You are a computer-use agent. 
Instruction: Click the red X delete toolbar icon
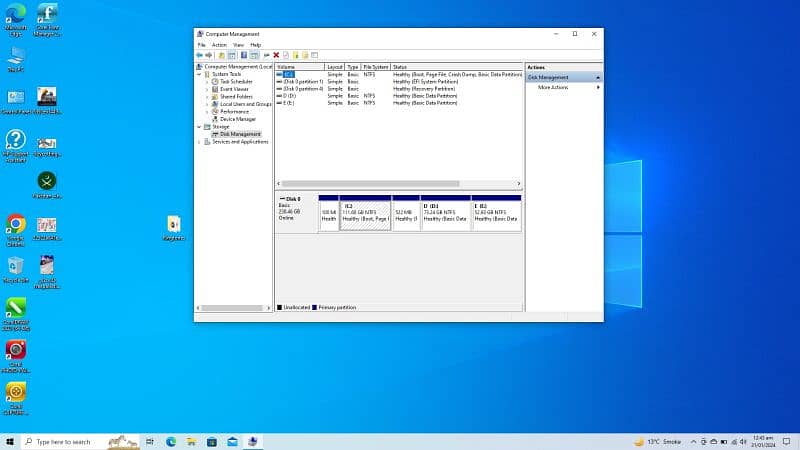(x=277, y=55)
